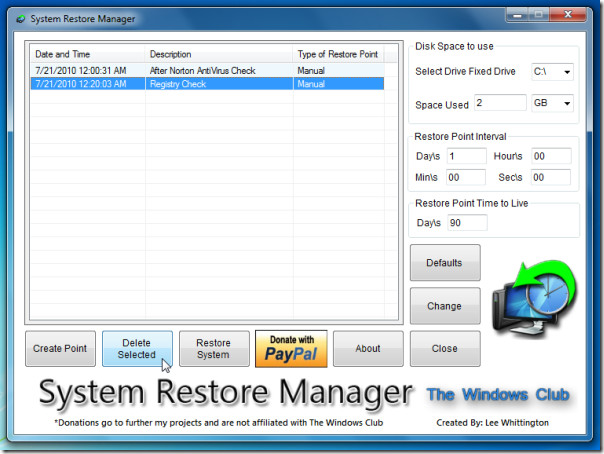Apply settings with Change button
The height and width of the screenshot is (454, 604).
point(445,306)
